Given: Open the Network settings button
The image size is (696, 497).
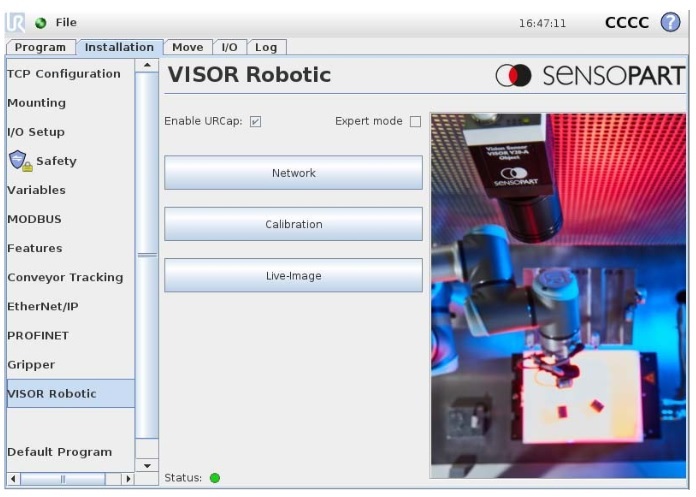Looking at the screenshot, I should [x=293, y=173].
